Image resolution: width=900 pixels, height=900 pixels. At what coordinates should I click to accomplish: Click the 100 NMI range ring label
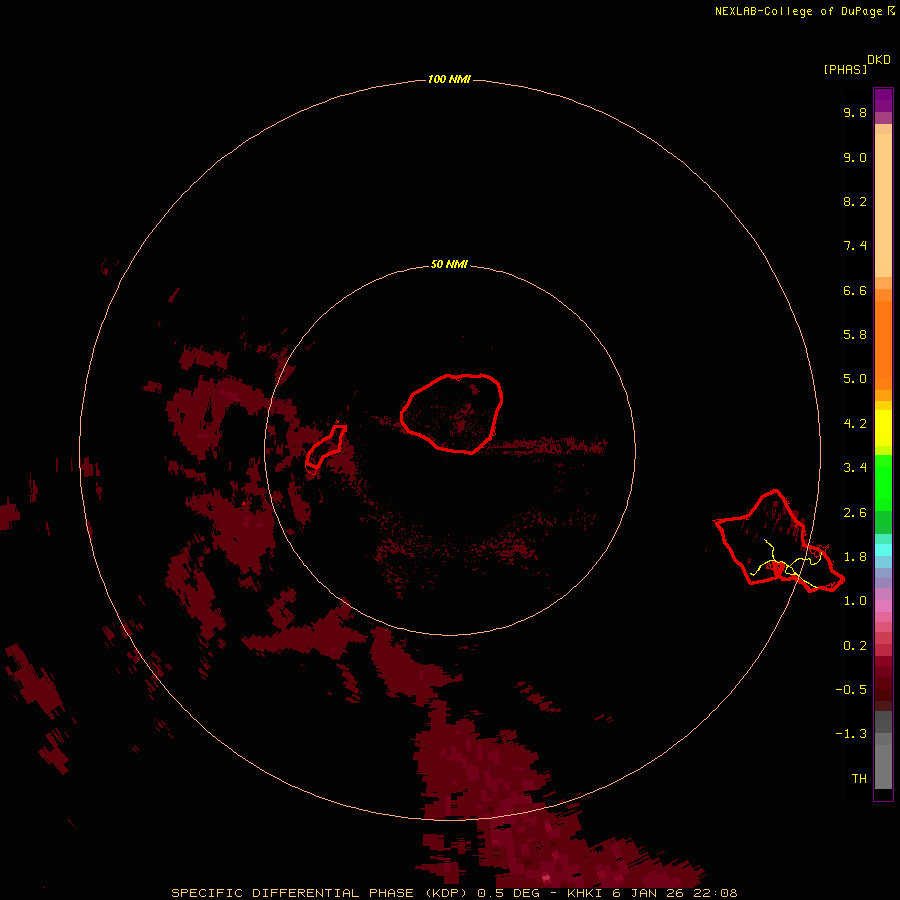point(449,79)
